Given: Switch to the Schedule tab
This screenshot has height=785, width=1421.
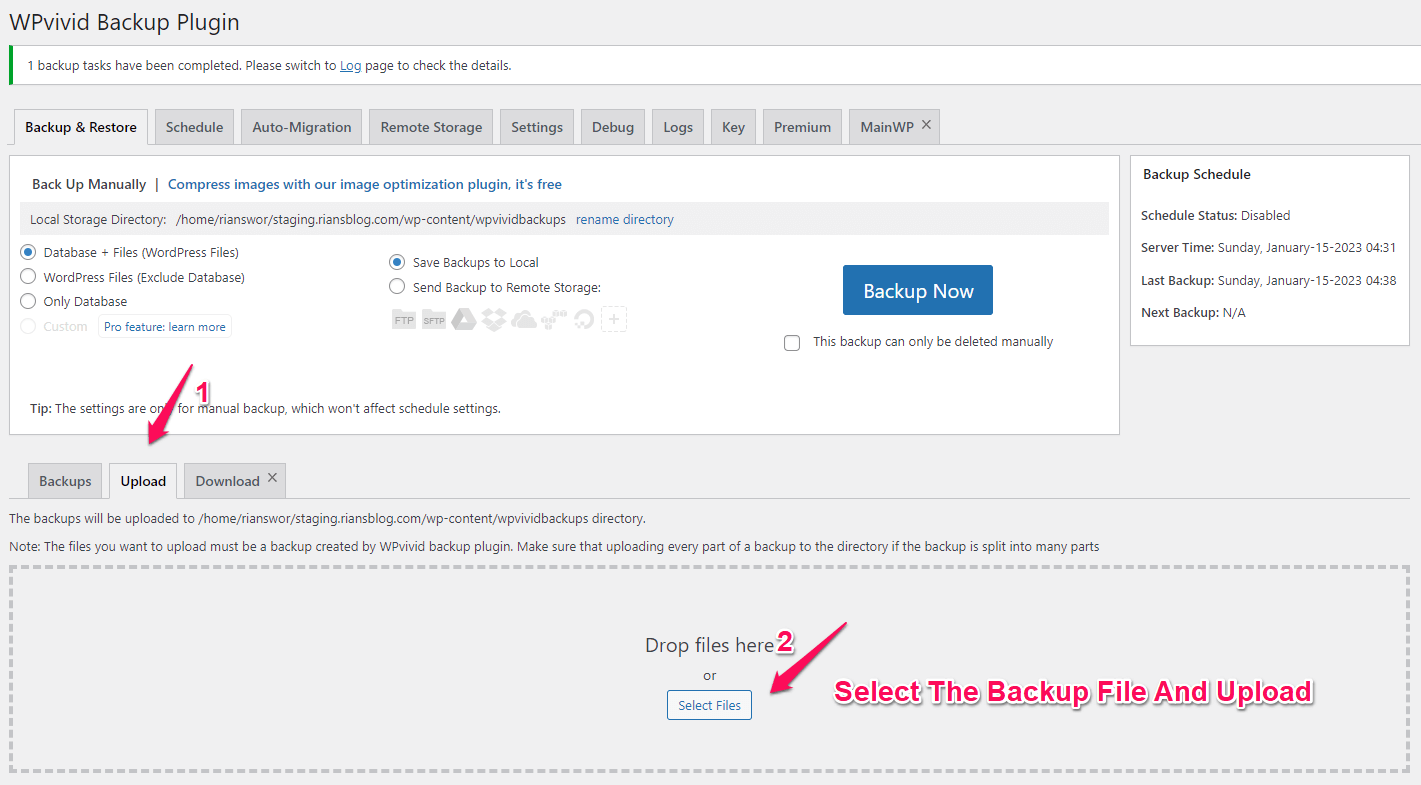Looking at the screenshot, I should (194, 127).
